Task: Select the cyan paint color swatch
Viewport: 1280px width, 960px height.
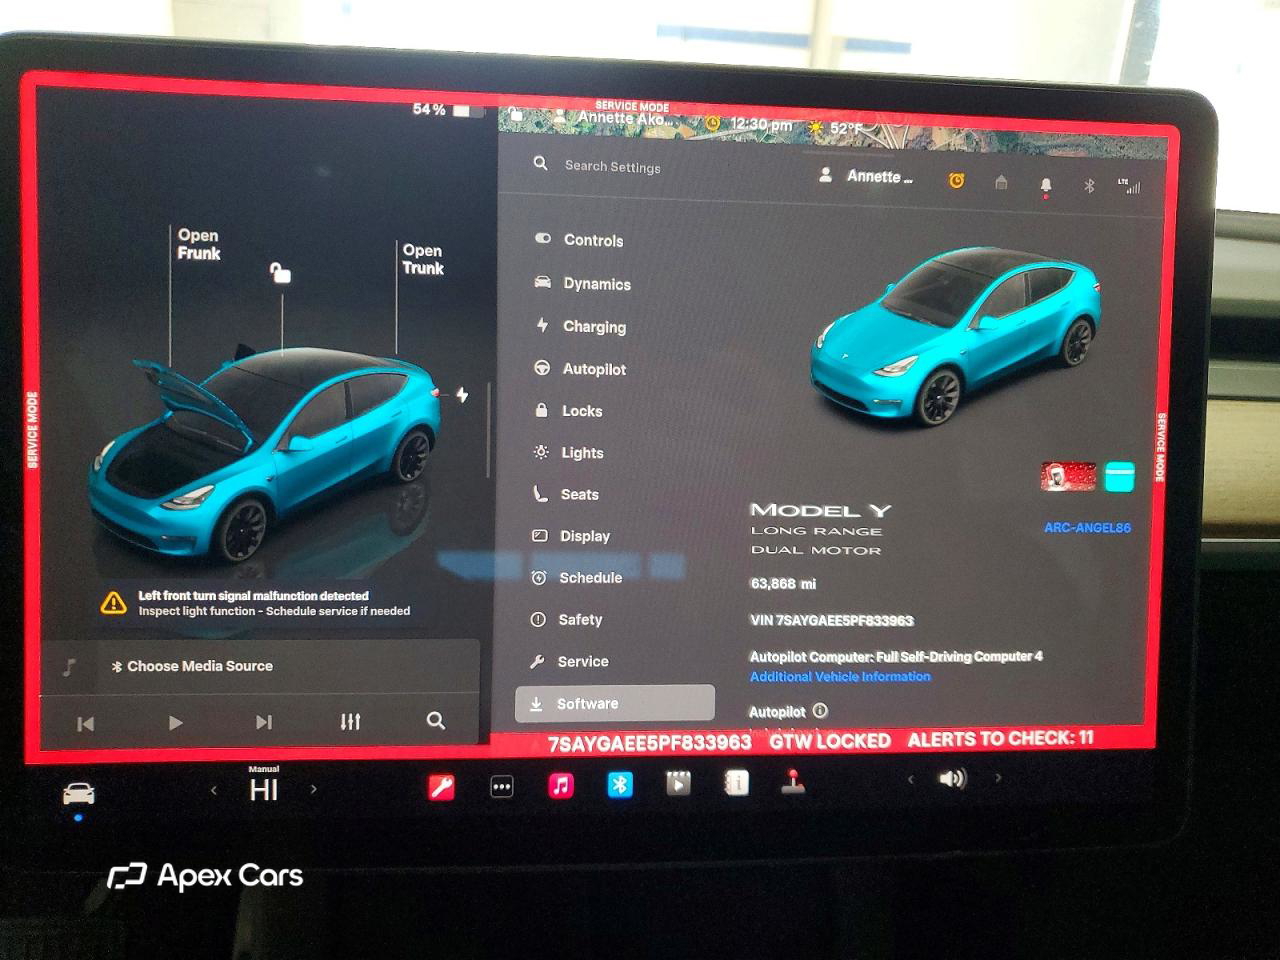Action: tap(1119, 477)
